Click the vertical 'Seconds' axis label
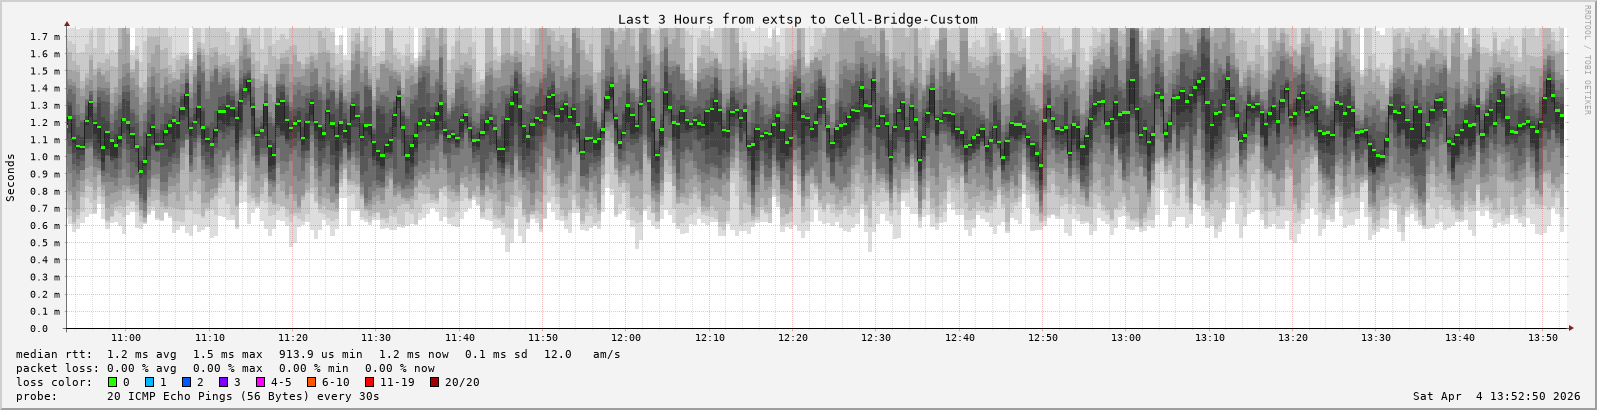Screen dimensions: 1597x410 [x=11, y=178]
